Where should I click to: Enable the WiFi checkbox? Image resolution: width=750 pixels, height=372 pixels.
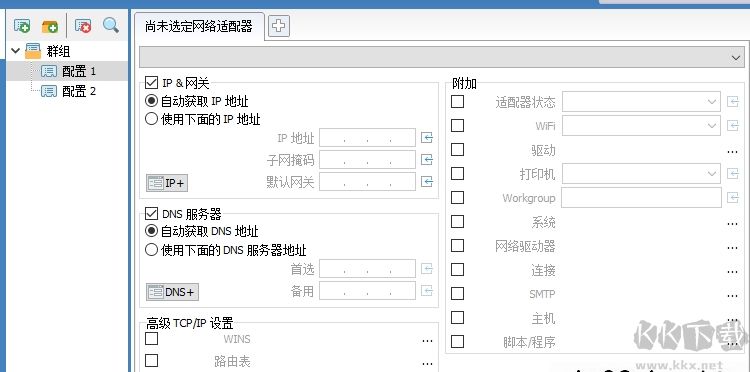[x=458, y=125]
